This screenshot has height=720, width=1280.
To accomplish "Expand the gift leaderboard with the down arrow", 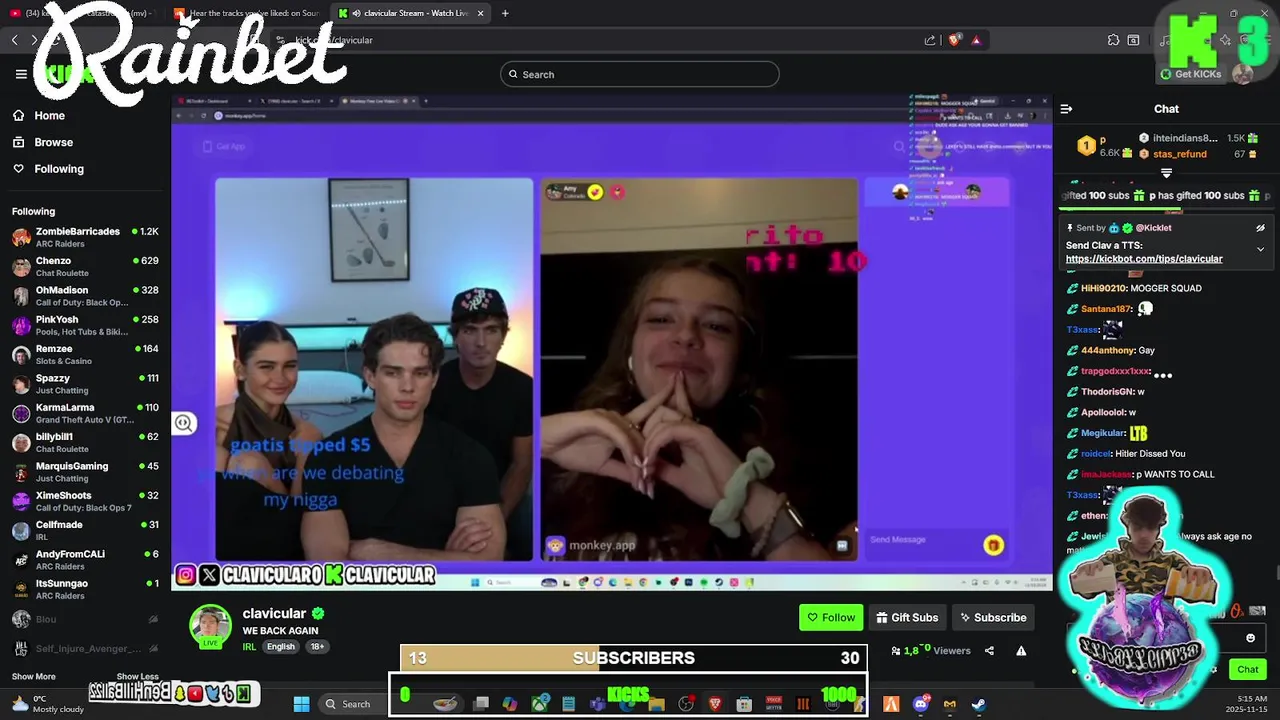I will pyautogui.click(x=1166, y=173).
